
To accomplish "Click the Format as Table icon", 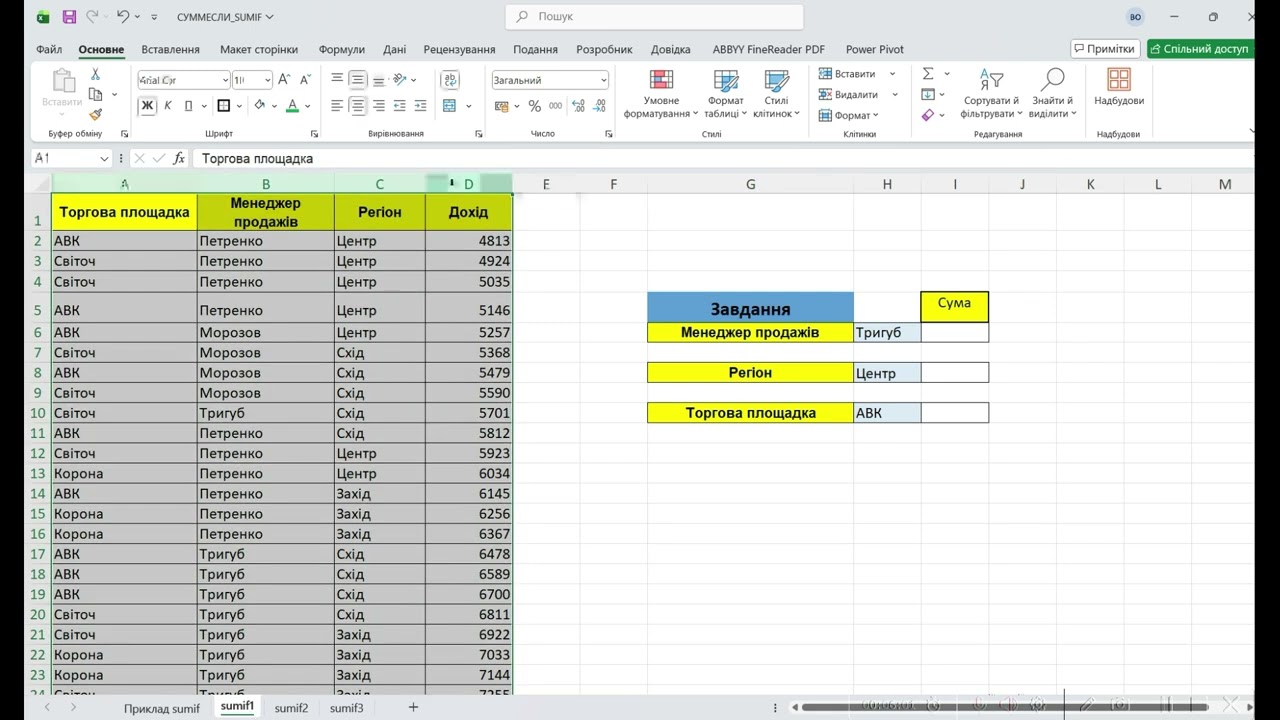I will coord(726,81).
